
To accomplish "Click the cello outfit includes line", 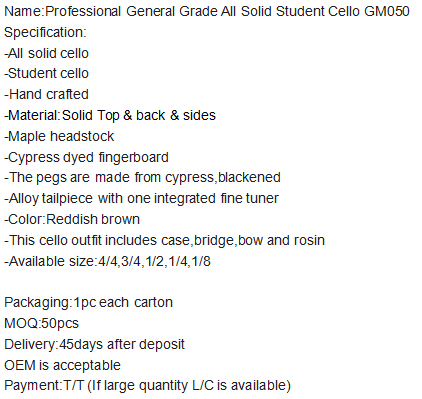I will coord(164,240).
